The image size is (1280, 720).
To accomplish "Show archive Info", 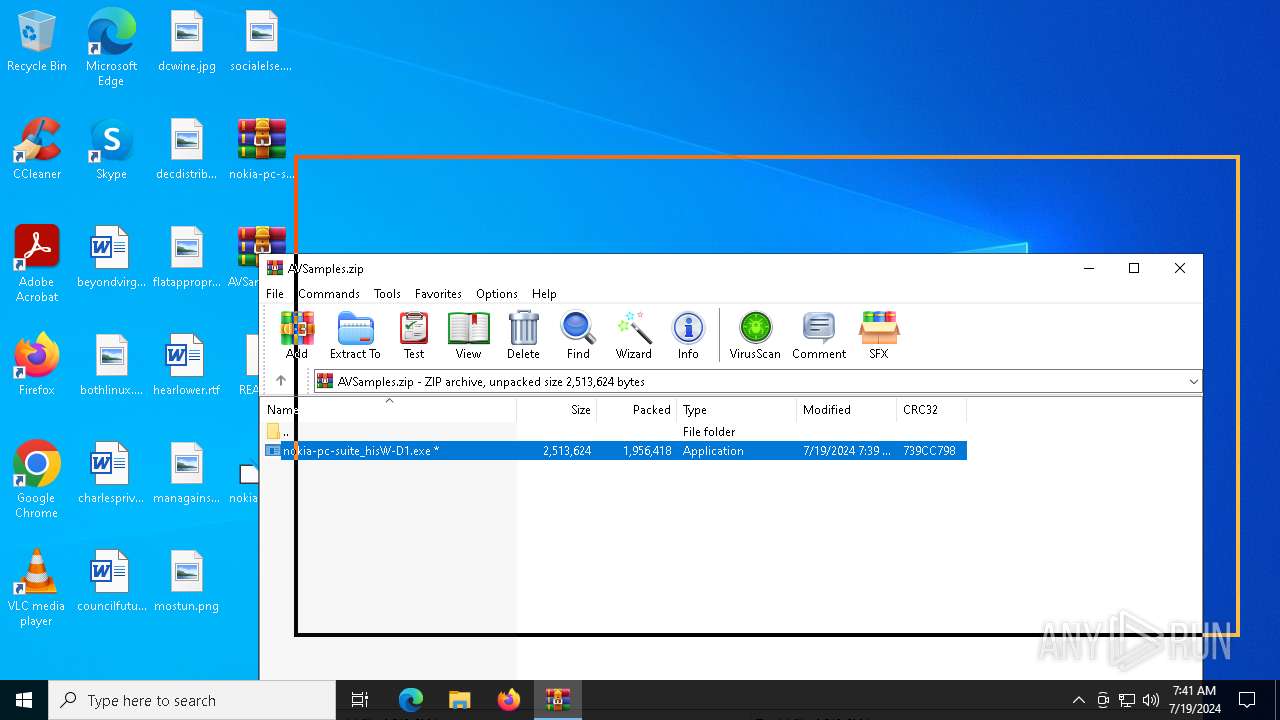I will tap(688, 335).
